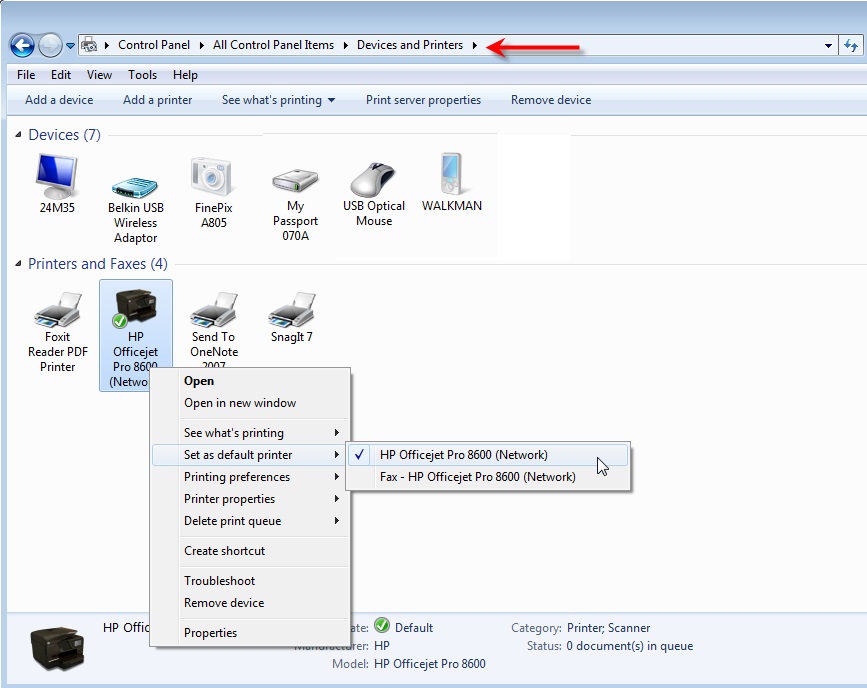Expand See what's printing context submenu
Screen dimensions: 867x688
pyautogui.click(x=251, y=433)
